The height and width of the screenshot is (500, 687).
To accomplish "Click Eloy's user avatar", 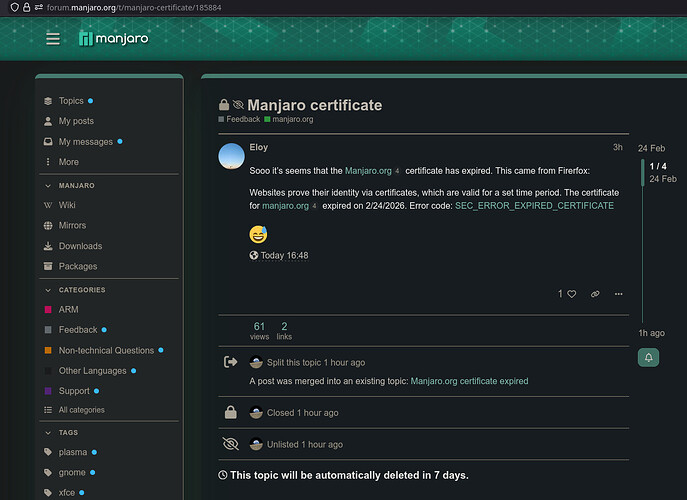I will (231, 156).
